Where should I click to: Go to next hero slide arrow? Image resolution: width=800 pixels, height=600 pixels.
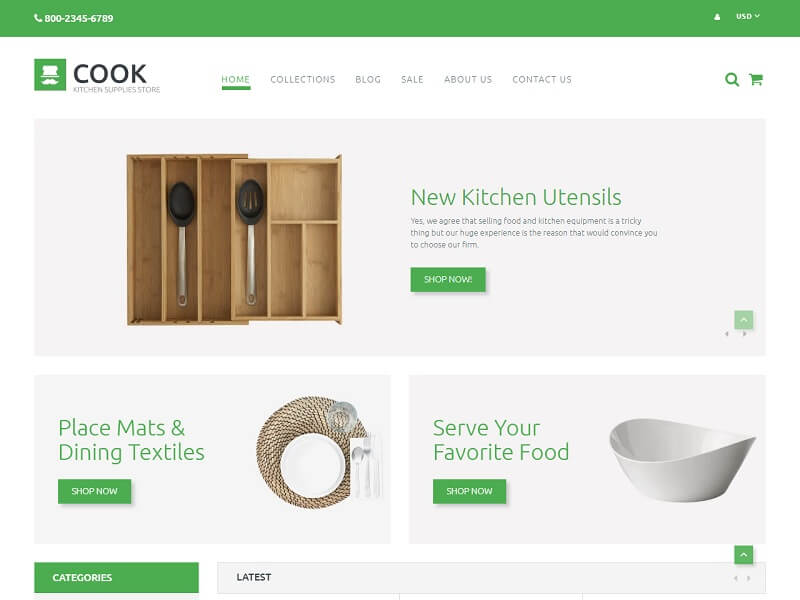744,334
